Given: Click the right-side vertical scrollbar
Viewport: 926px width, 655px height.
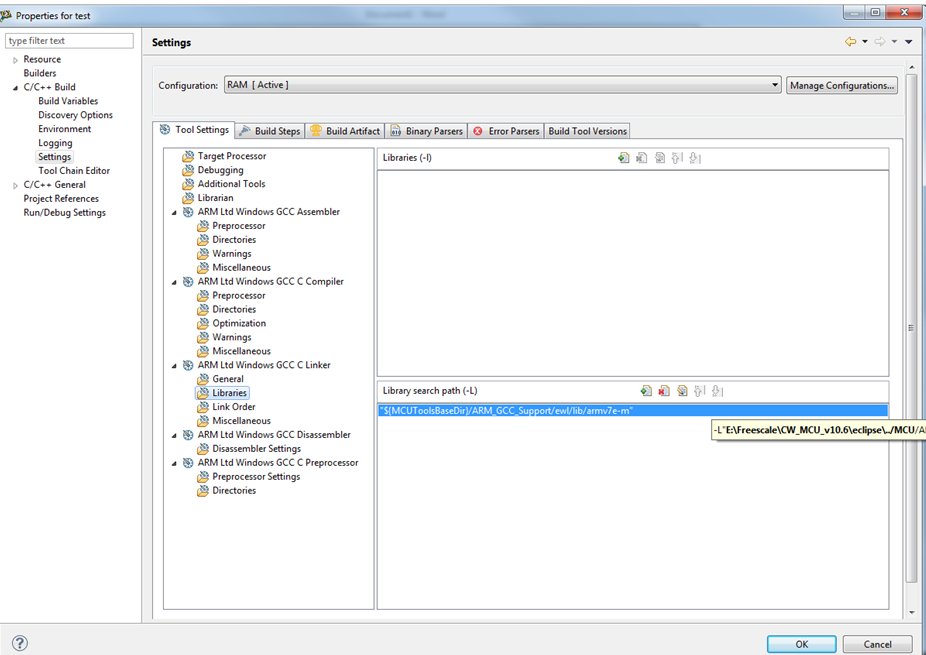Looking at the screenshot, I should click(911, 328).
